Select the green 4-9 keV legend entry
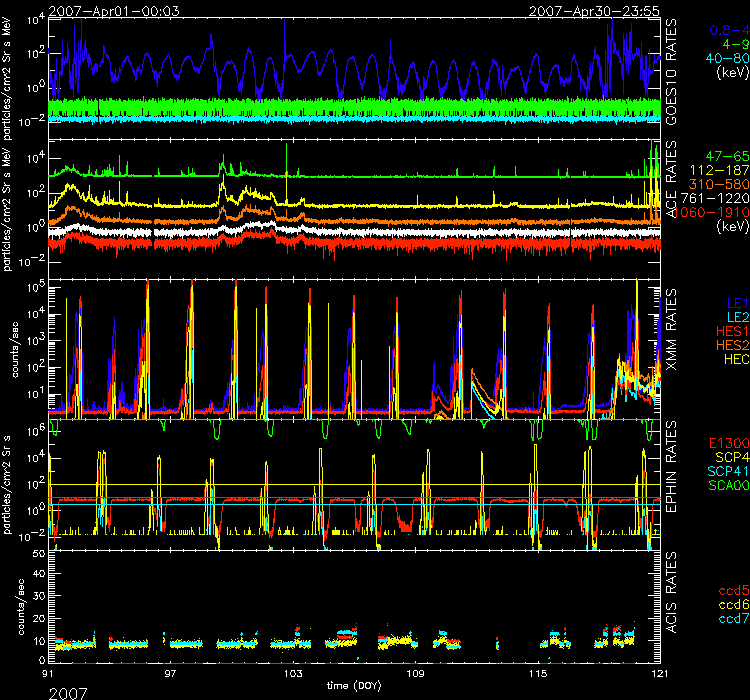750x700 pixels. [x=726, y=44]
